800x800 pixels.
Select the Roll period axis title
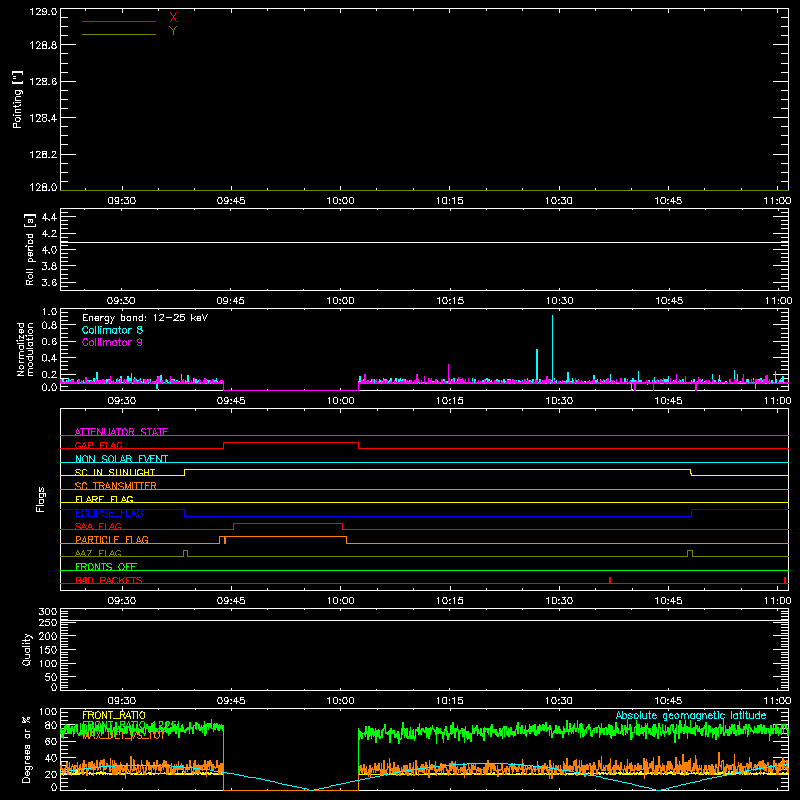29,249
